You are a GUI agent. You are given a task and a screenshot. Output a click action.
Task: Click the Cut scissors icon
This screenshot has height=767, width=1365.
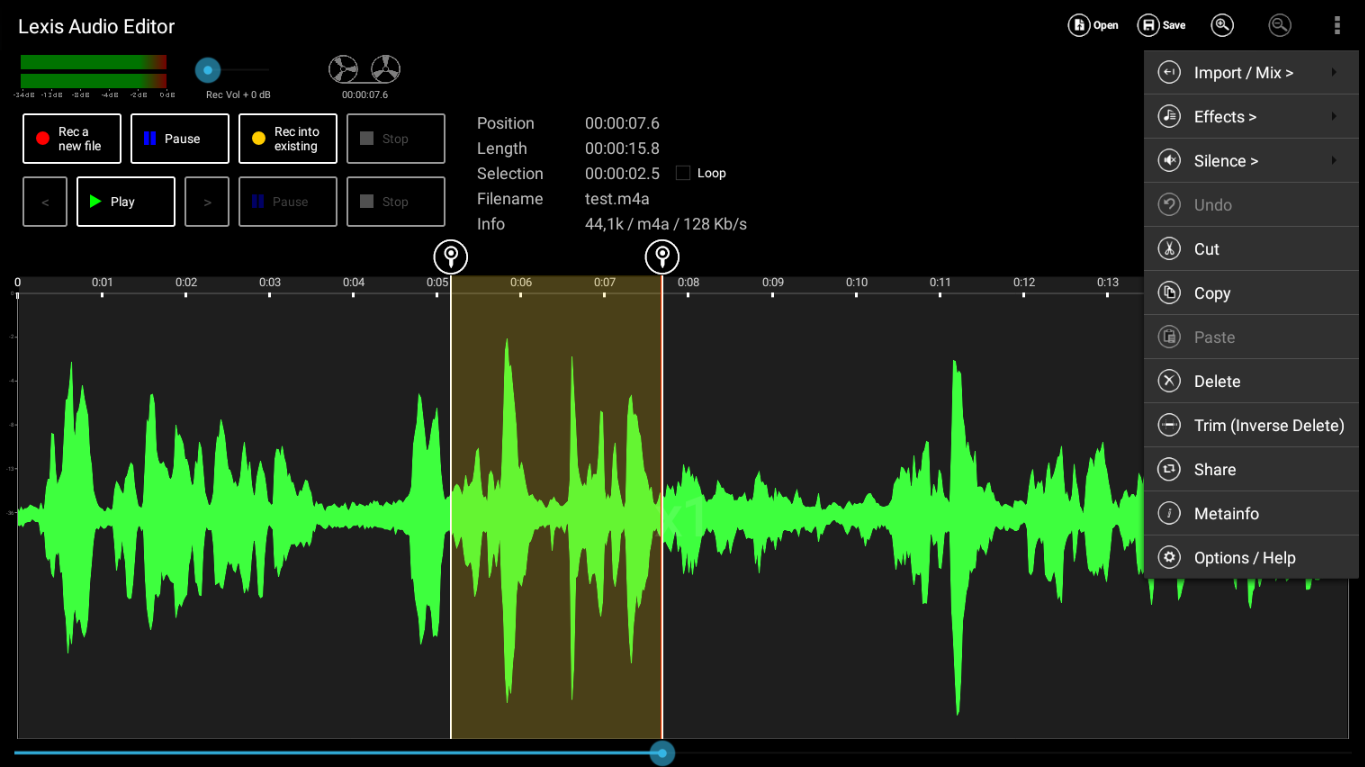tap(1169, 249)
